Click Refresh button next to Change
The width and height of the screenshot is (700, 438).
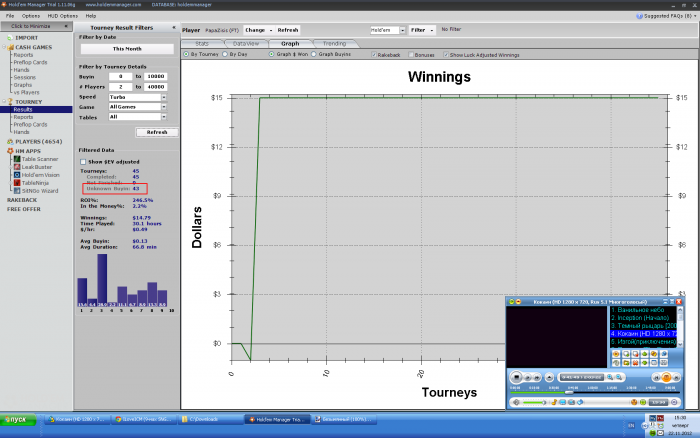point(288,30)
